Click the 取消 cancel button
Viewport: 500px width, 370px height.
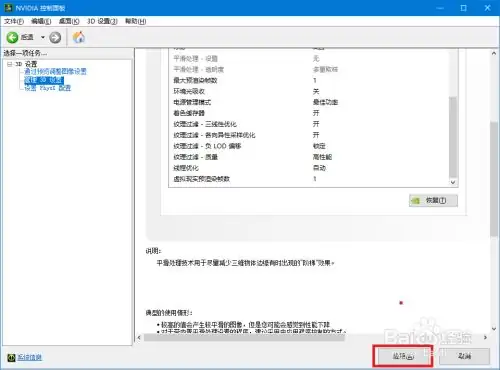tap(464, 356)
